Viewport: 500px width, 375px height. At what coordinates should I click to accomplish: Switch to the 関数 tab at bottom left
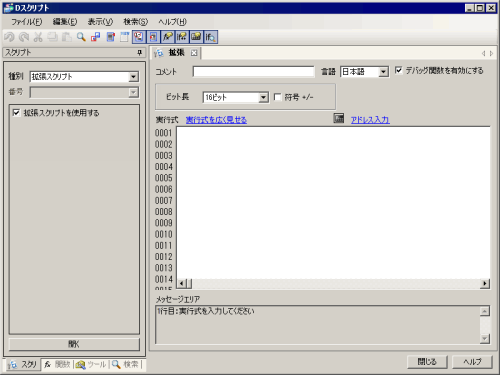tap(57, 364)
